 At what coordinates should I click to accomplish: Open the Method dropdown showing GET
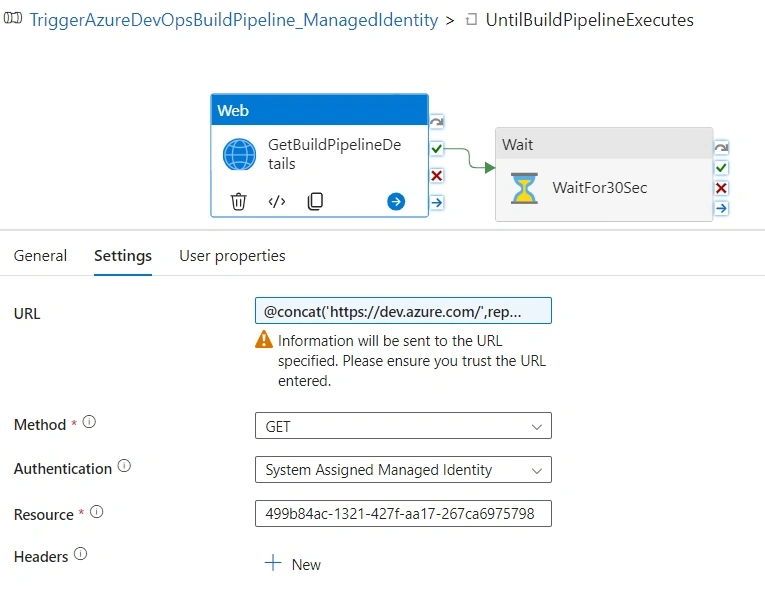(403, 426)
